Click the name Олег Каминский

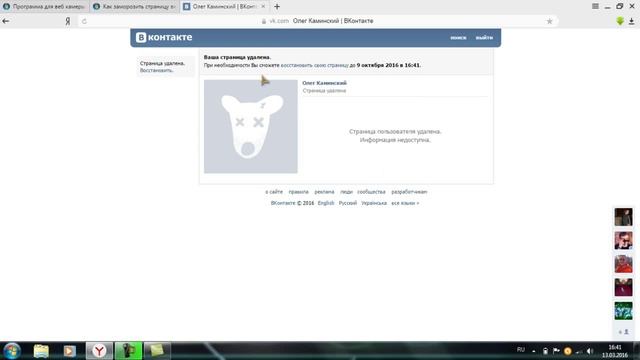tap(324, 83)
